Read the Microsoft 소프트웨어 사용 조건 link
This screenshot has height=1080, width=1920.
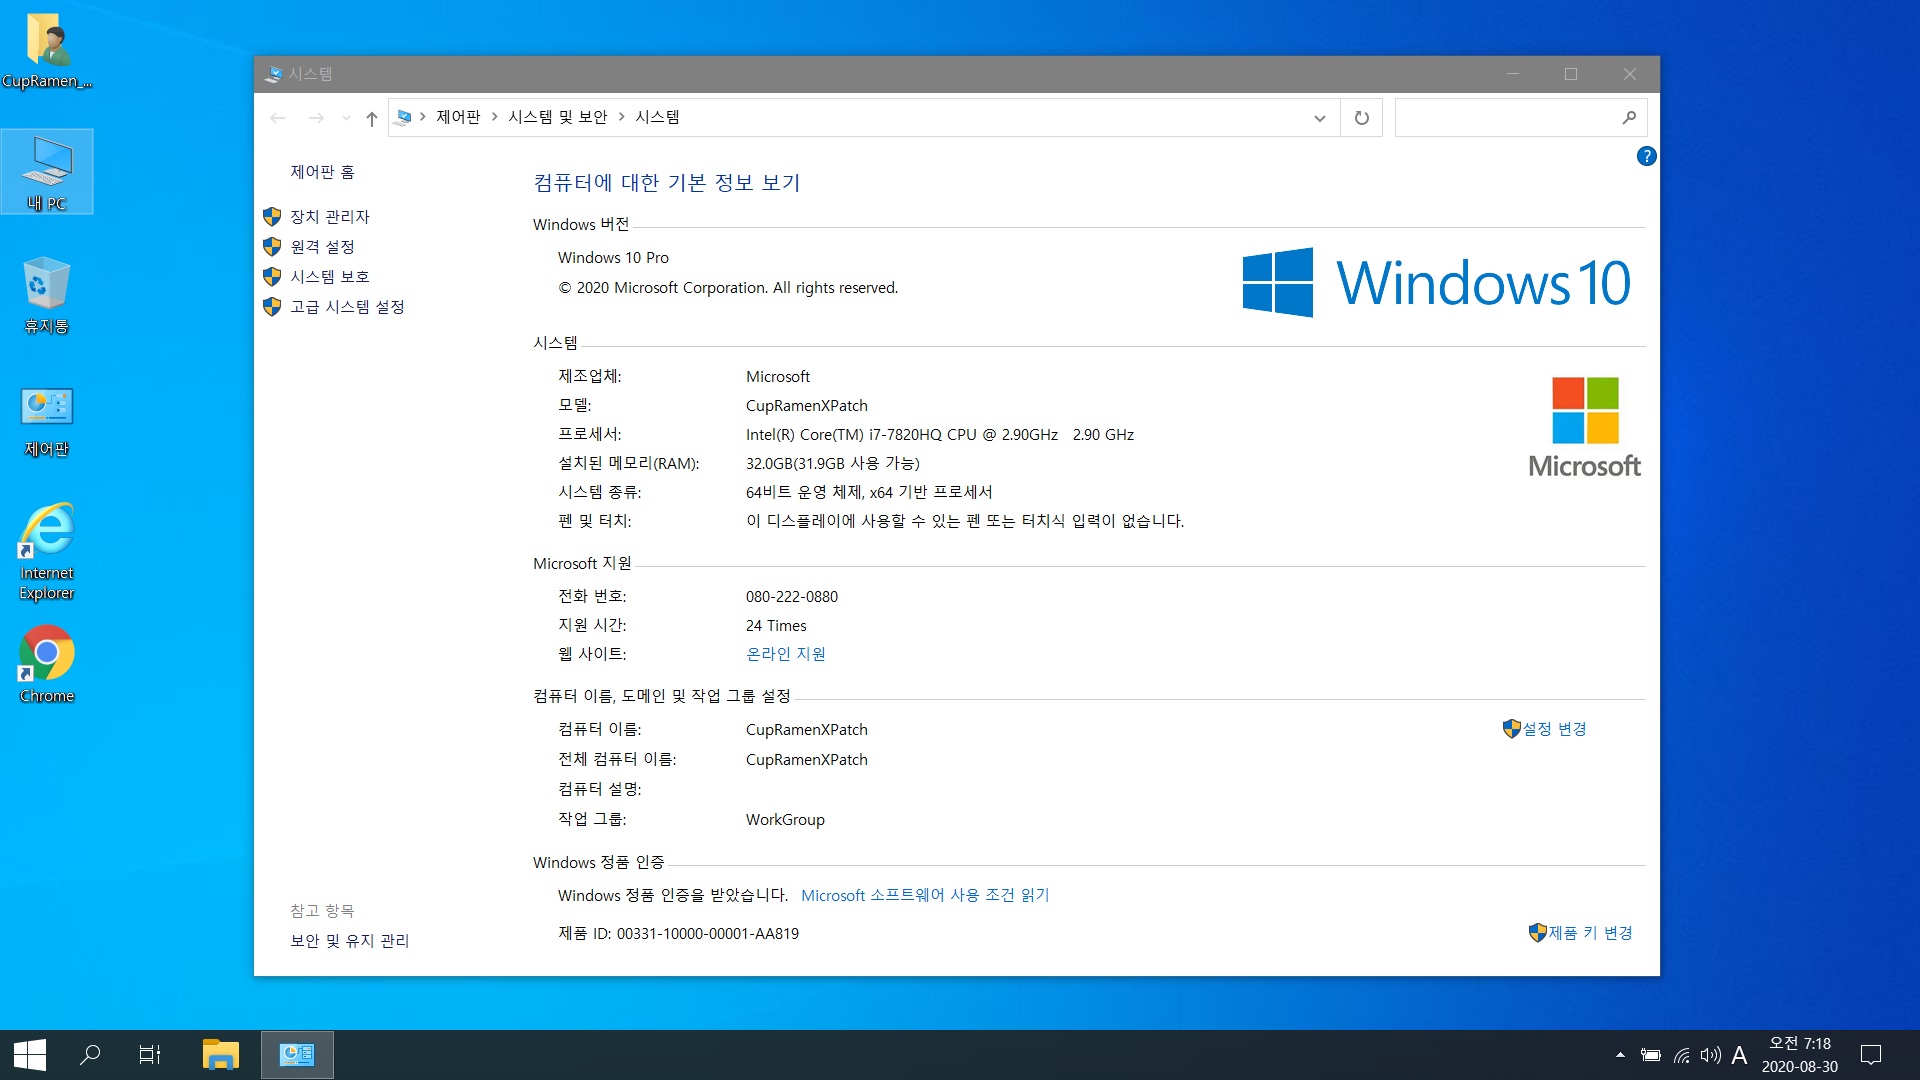point(925,895)
